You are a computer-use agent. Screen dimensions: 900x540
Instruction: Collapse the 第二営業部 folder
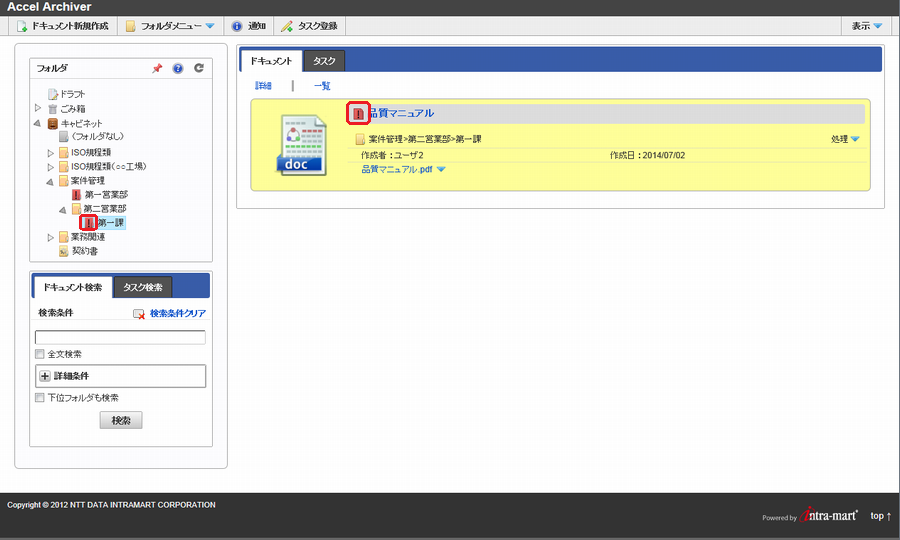point(63,209)
